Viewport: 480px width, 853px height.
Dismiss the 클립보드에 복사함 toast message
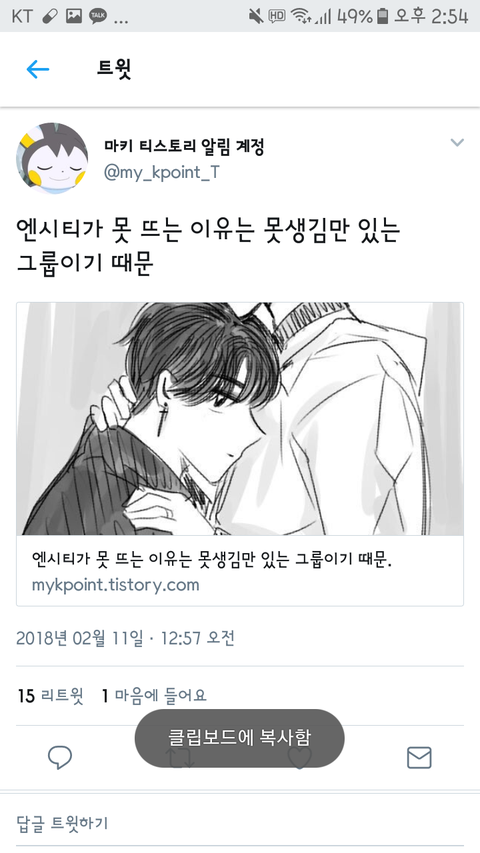tap(239, 738)
